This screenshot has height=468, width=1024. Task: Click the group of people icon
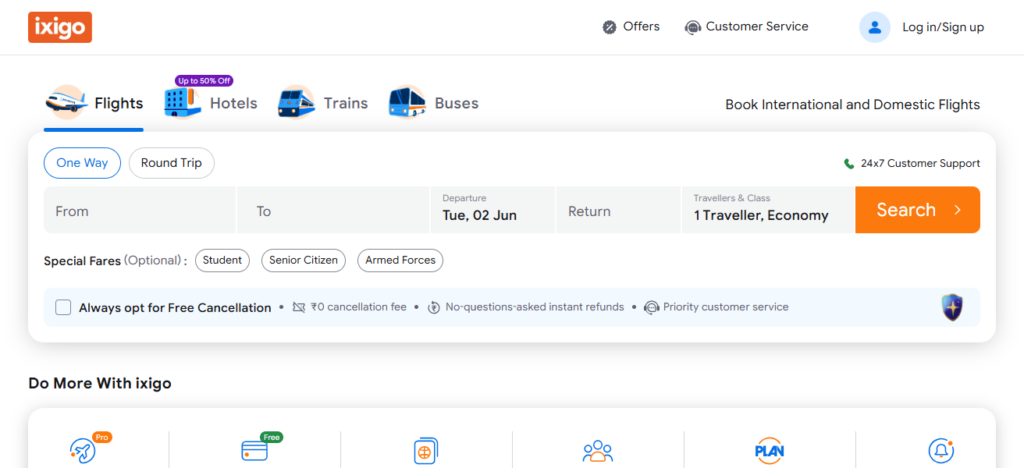[x=598, y=450]
